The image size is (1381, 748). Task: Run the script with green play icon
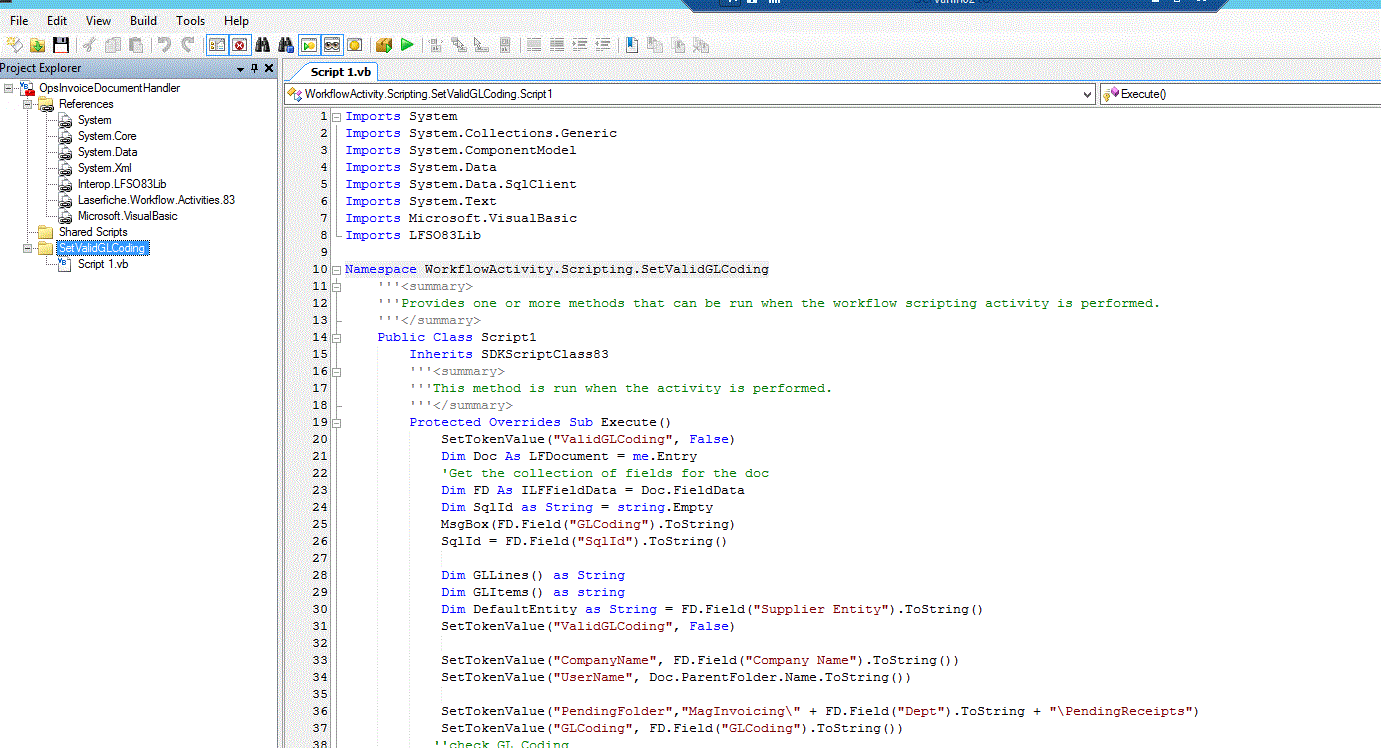406,45
